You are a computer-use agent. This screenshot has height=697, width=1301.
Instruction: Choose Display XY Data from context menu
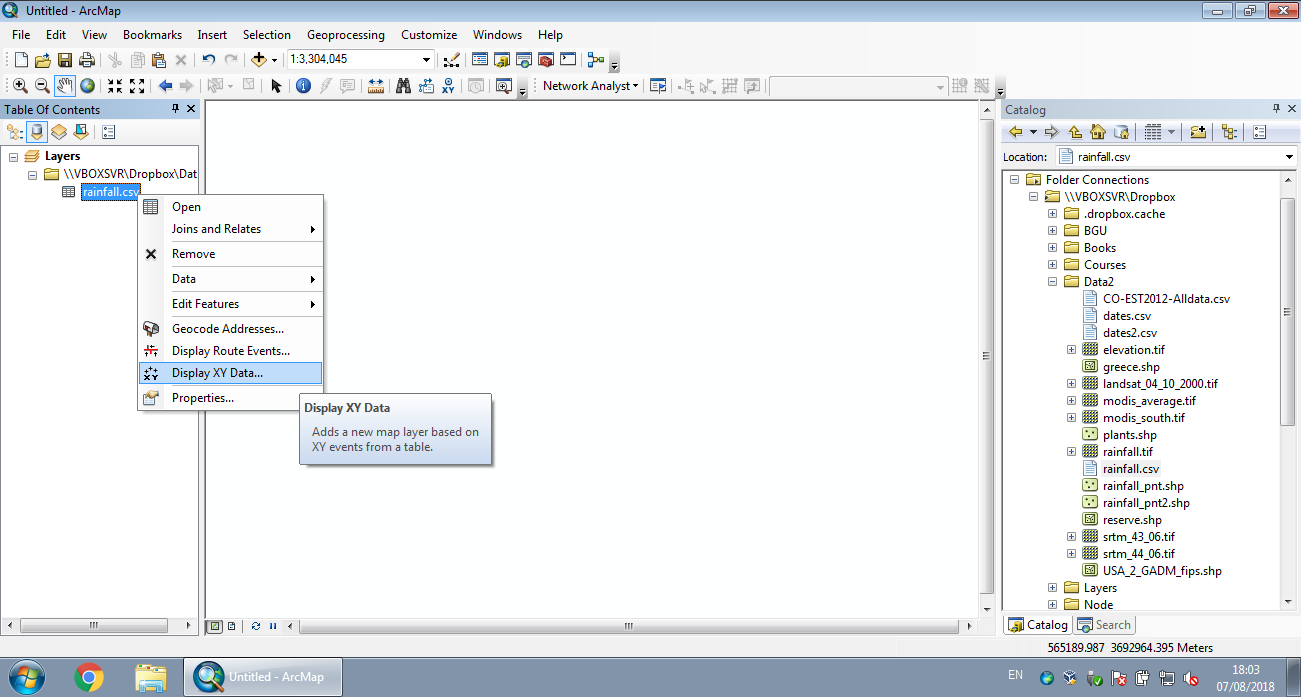(x=218, y=372)
